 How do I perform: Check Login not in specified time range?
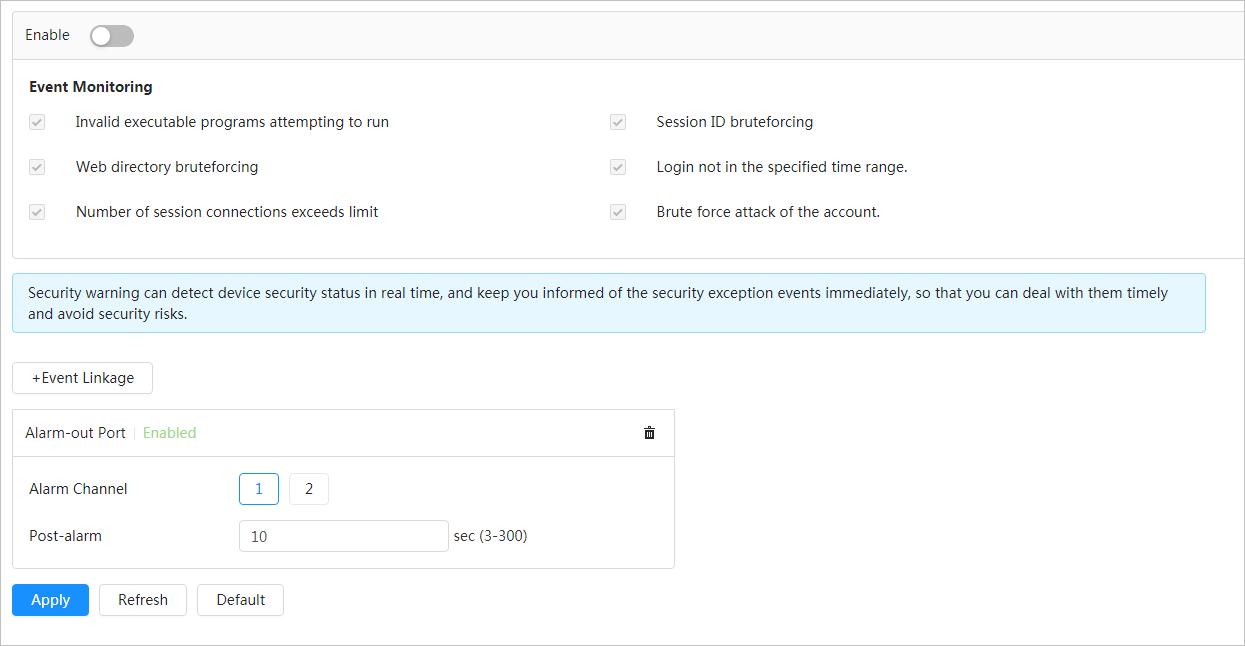coord(618,167)
